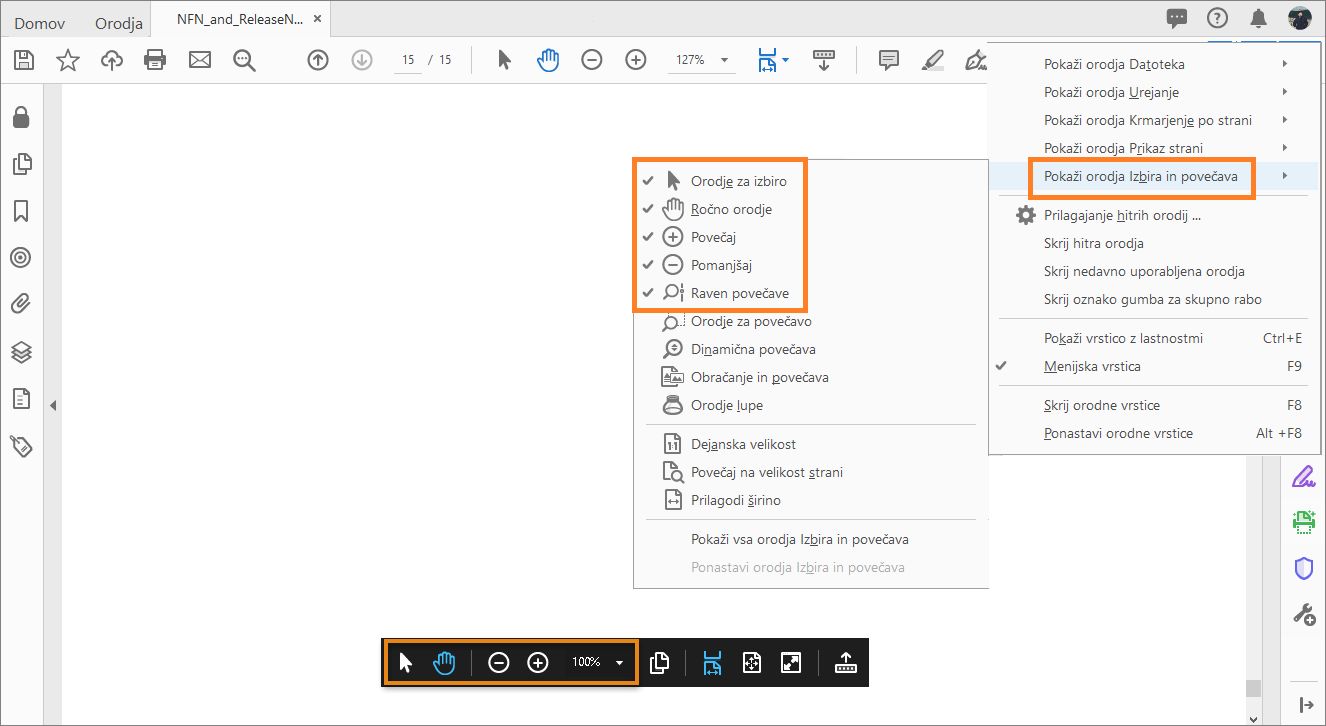Toggle the checked Menijska vrstica entry
This screenshot has height=726, width=1326.
(x=1154, y=366)
